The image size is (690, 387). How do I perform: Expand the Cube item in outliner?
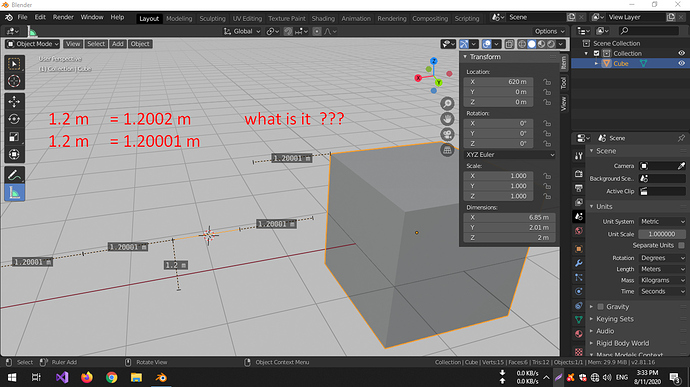(596, 64)
